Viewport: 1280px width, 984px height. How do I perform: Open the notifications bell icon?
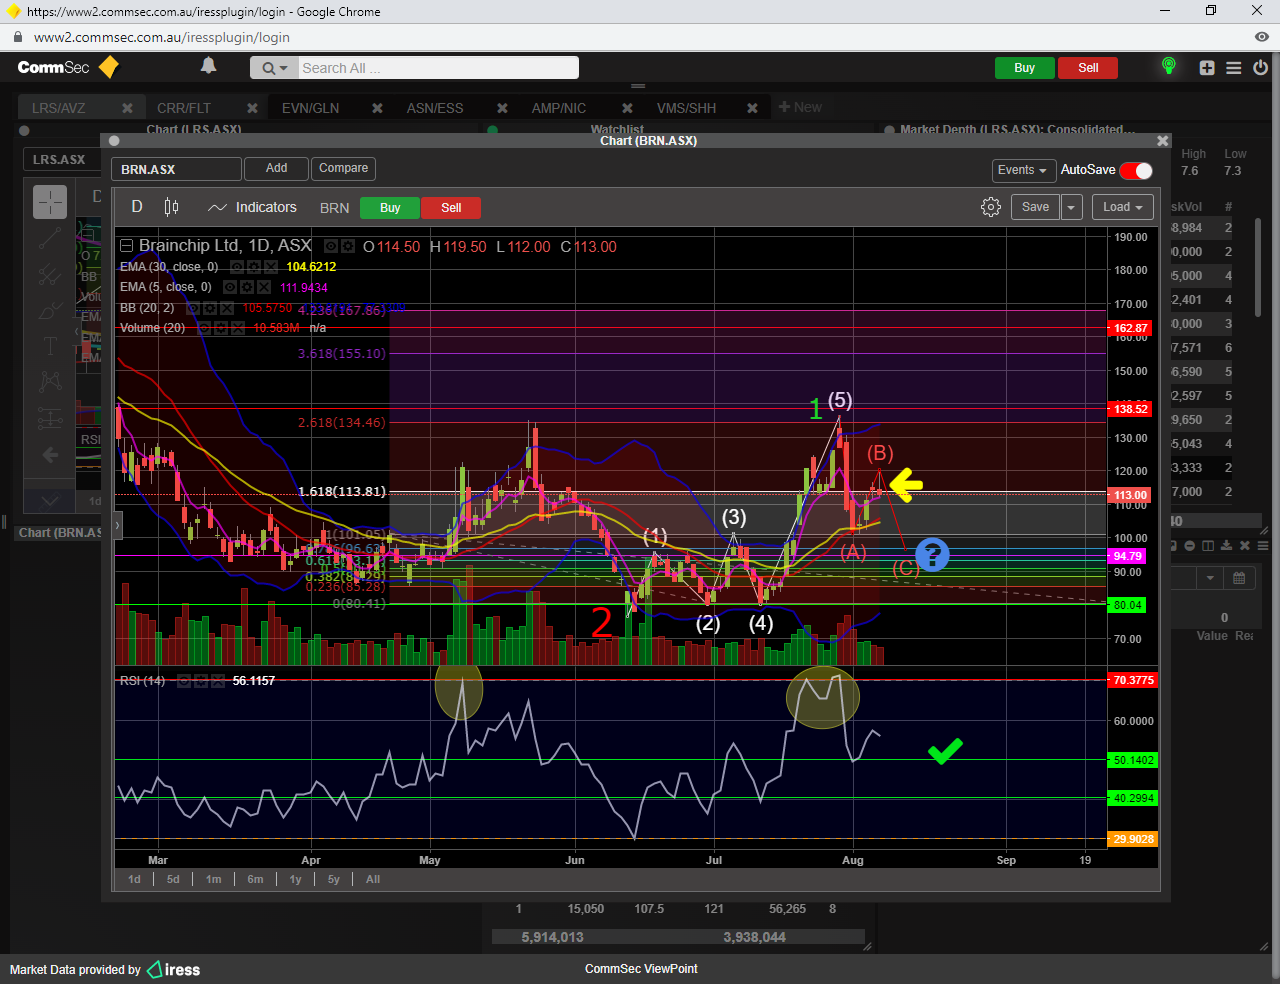(x=208, y=66)
